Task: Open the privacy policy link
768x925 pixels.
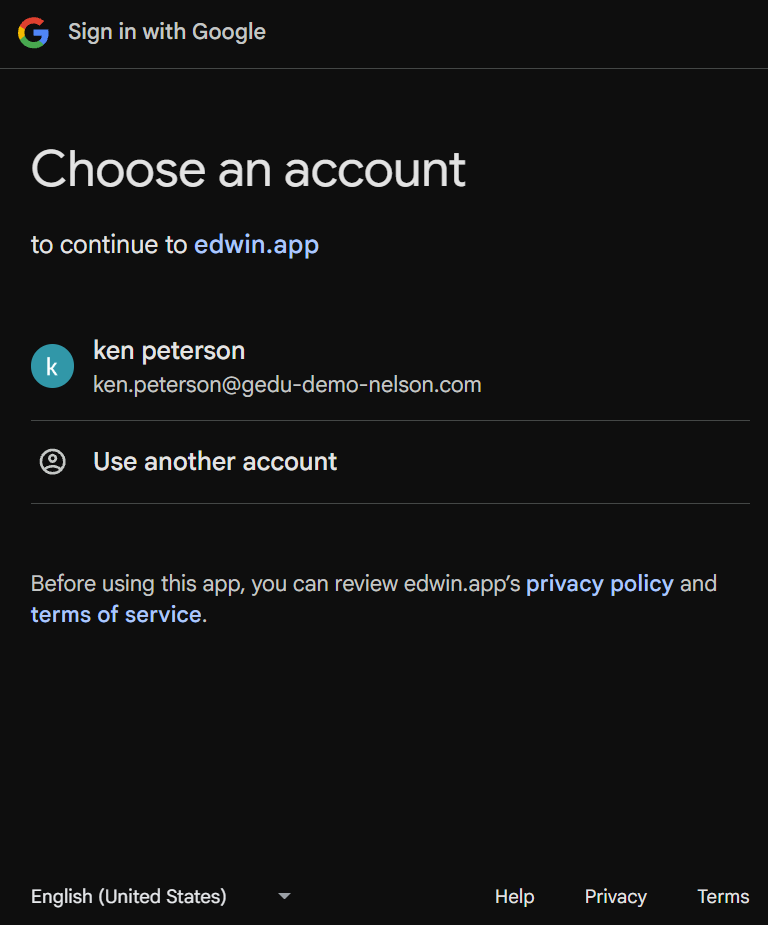Action: tap(600, 583)
